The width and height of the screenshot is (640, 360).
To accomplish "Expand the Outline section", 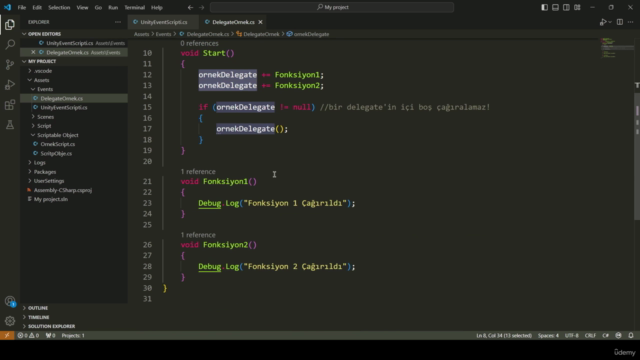I will pyautogui.click(x=38, y=308).
